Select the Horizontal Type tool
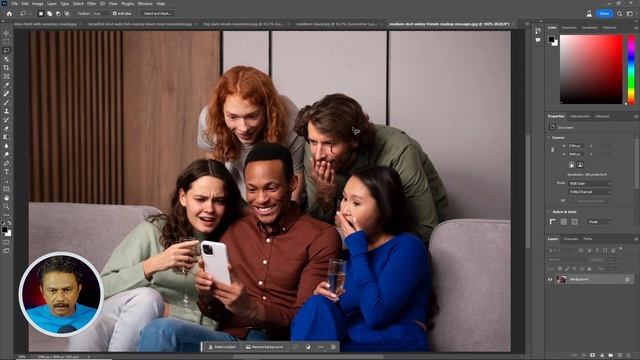Screen dimensions: 640x360 coord(6,171)
